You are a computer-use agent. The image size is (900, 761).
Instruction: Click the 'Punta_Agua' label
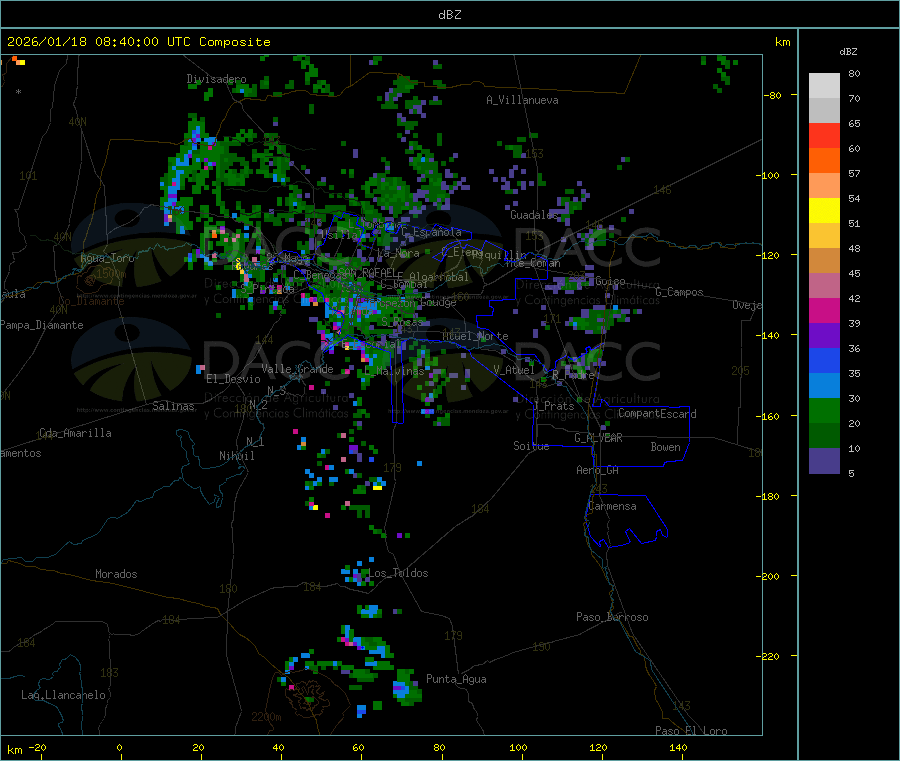point(456,679)
